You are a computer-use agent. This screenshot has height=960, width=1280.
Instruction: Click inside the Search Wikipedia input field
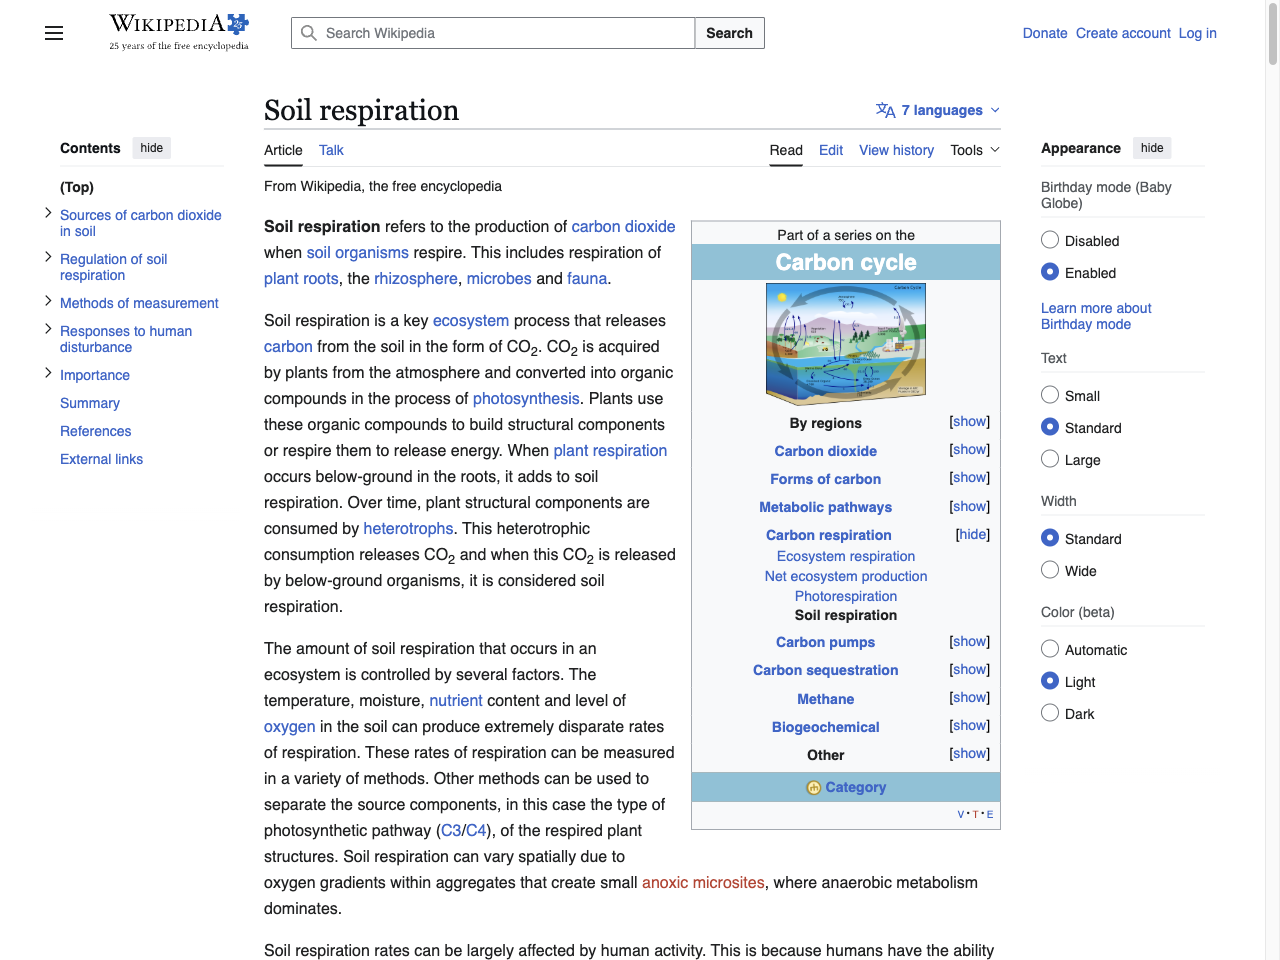(x=490, y=33)
